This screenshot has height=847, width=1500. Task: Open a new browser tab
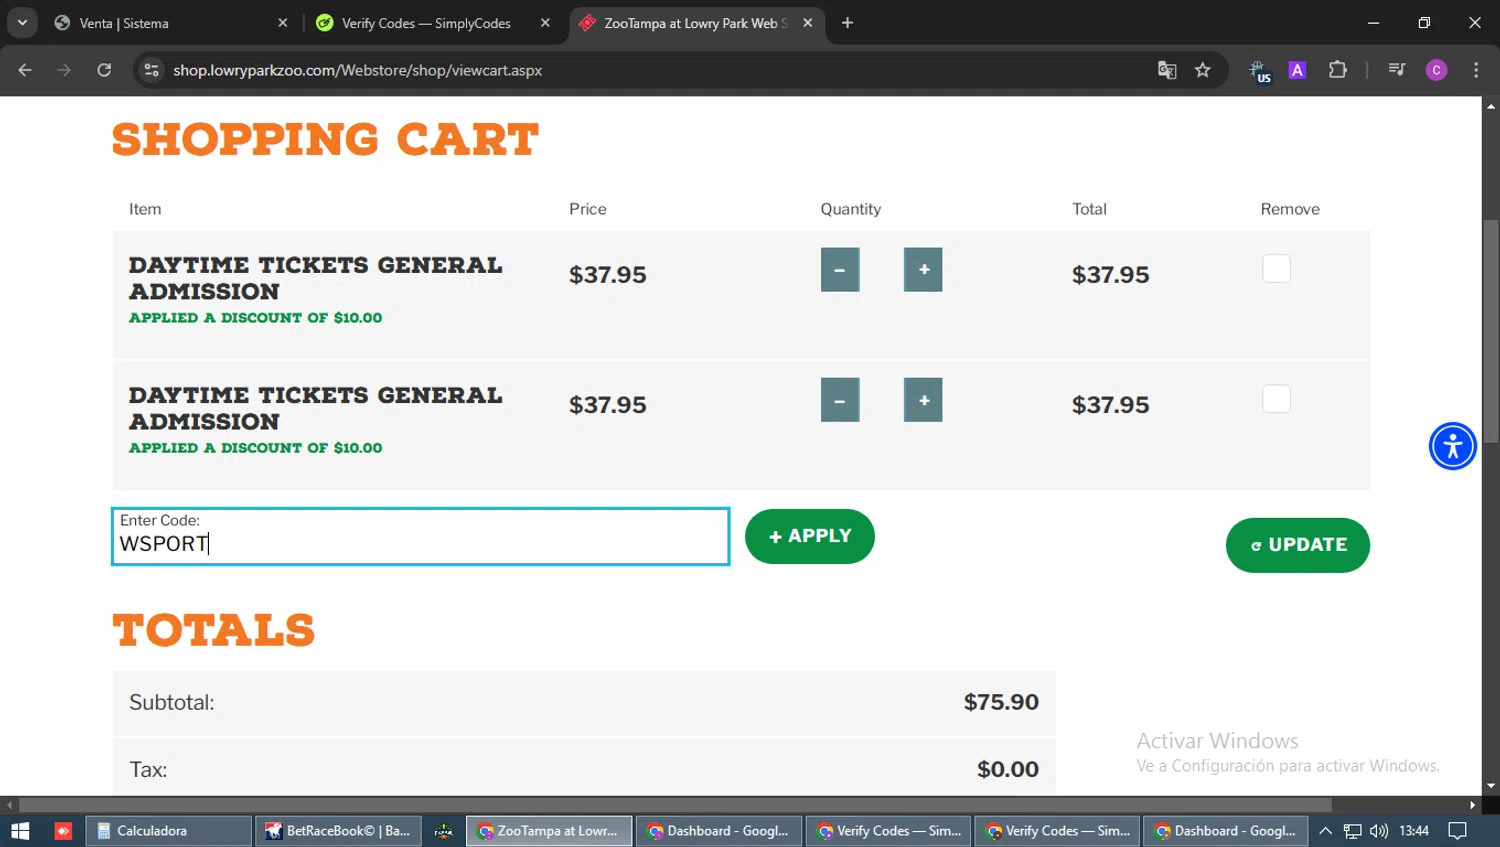pyautogui.click(x=847, y=23)
